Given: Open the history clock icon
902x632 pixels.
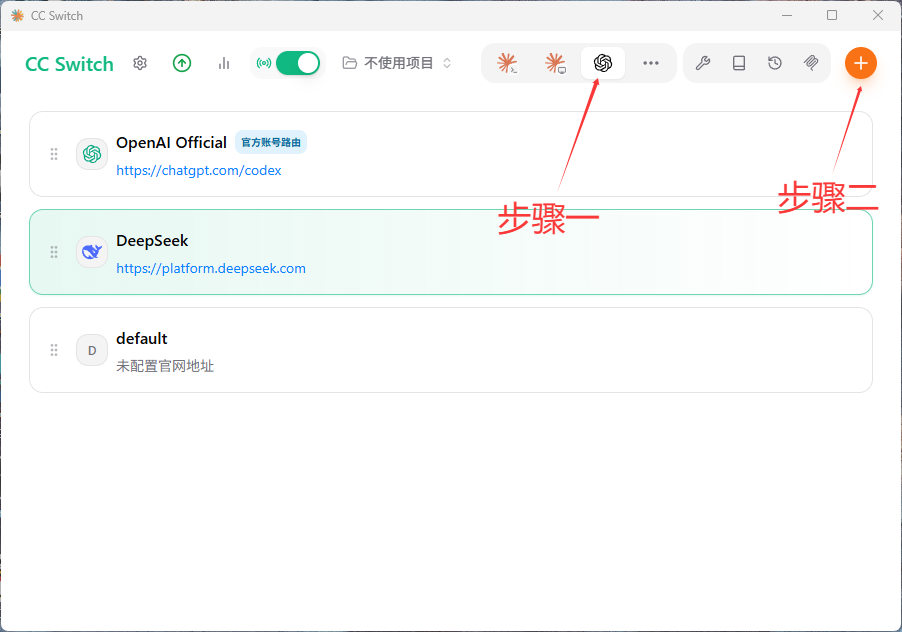Looking at the screenshot, I should [775, 63].
